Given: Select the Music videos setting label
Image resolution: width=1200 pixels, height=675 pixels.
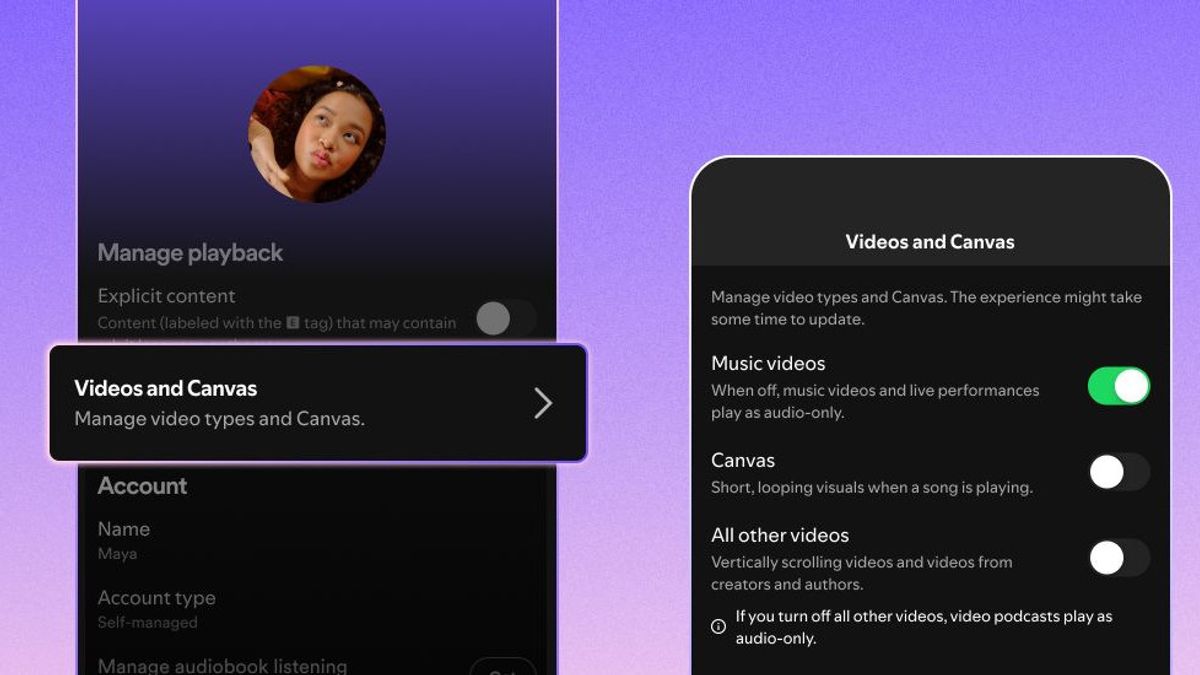Looking at the screenshot, I should 768,363.
